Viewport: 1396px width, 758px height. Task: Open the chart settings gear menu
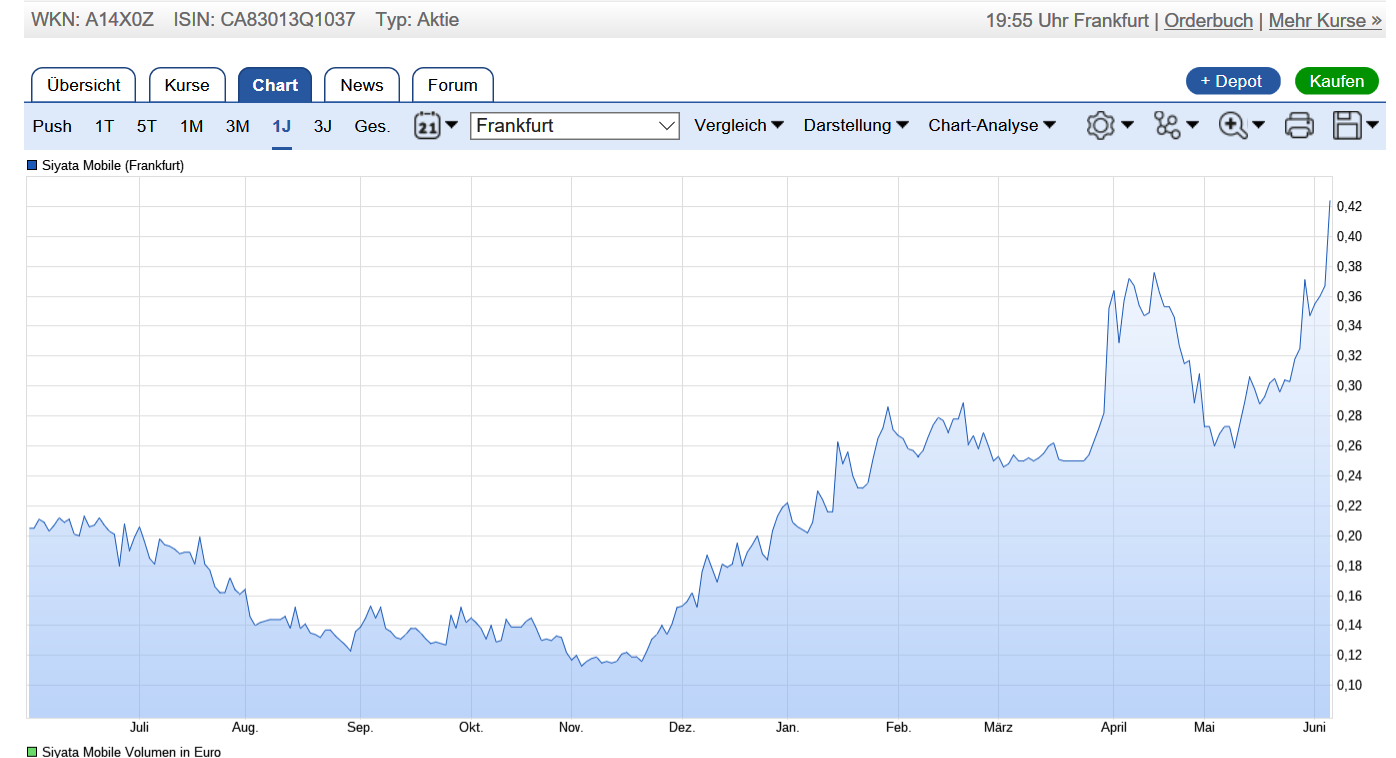1101,126
